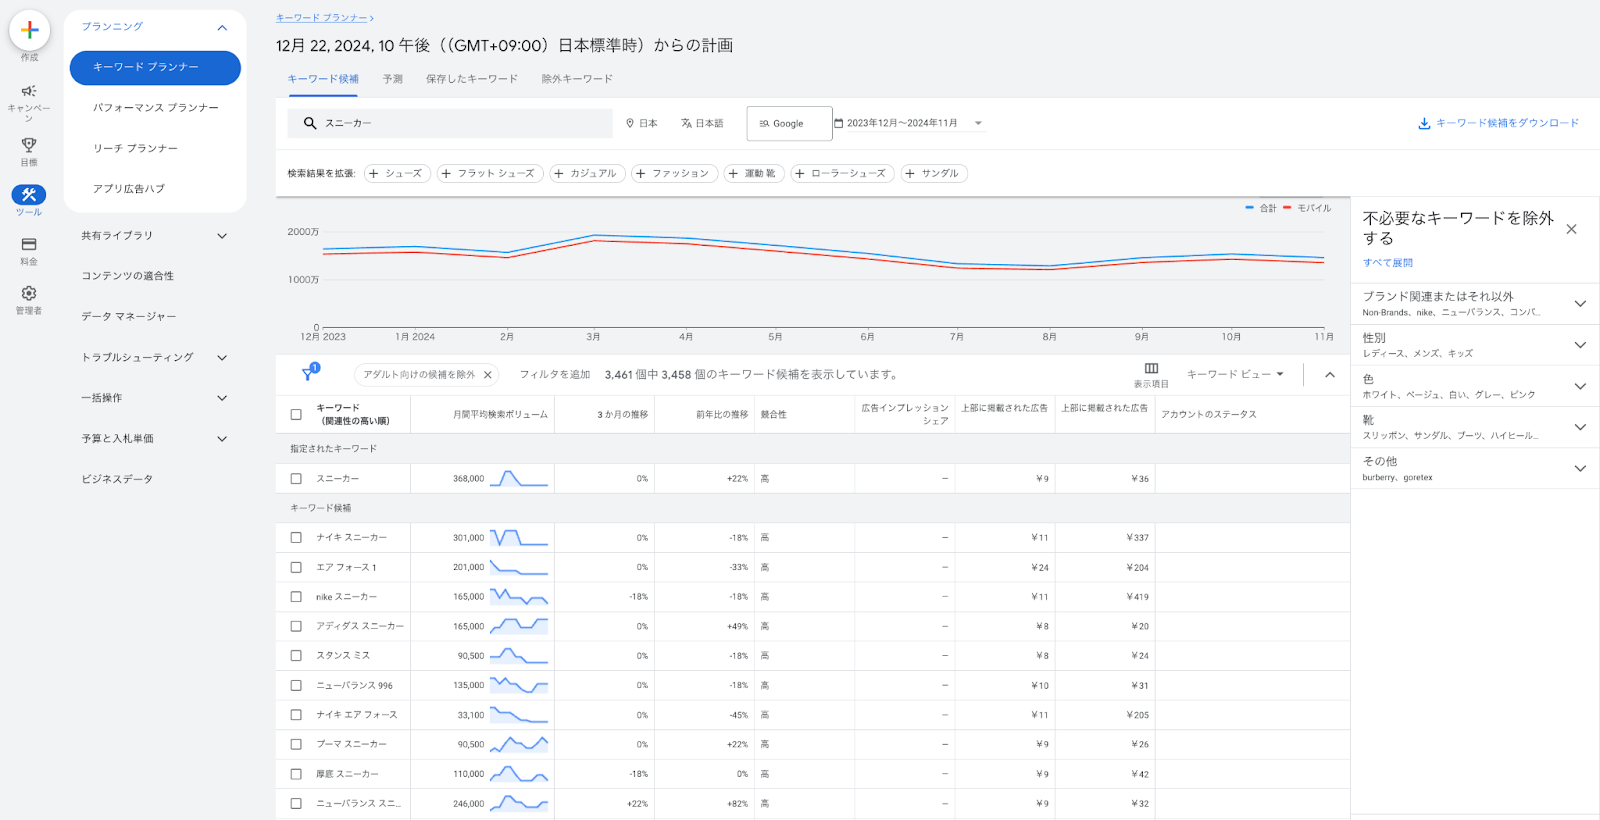The width and height of the screenshot is (1600, 820).
Task: Check the エア フォース 1 row
Action: (296, 567)
